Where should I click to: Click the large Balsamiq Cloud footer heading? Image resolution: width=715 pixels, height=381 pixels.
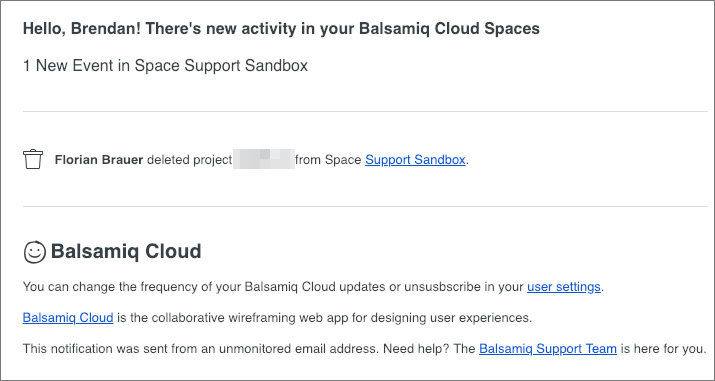(x=126, y=252)
